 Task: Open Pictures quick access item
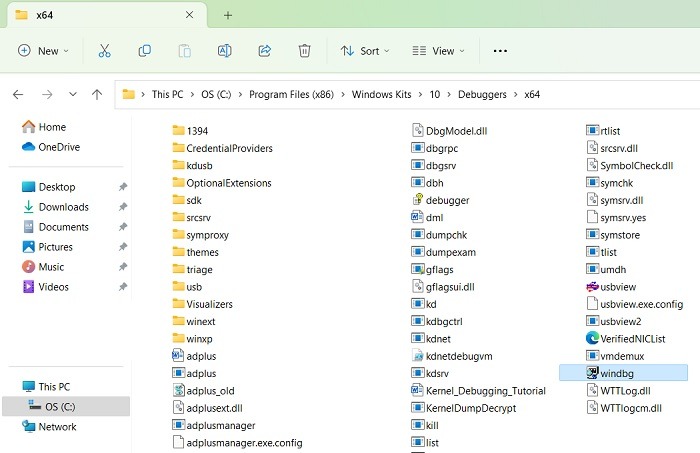[x=47, y=247]
